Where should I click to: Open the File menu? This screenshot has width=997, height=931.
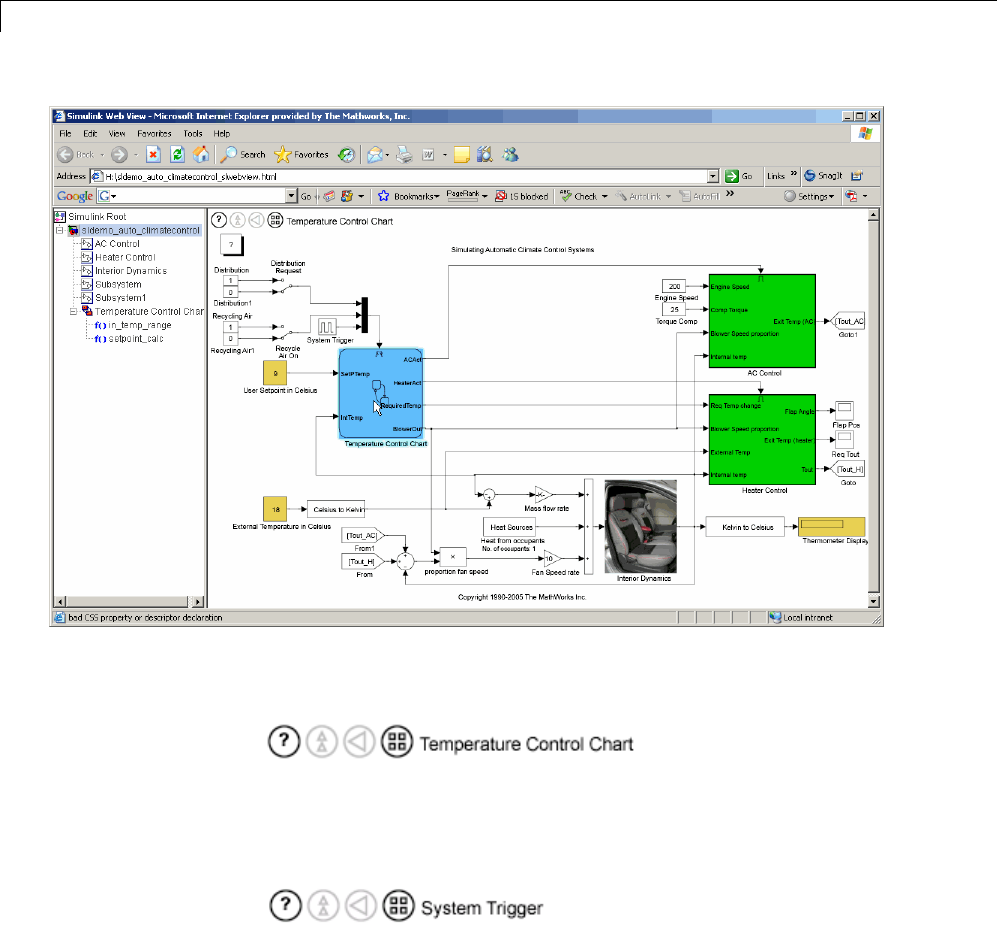click(x=65, y=134)
